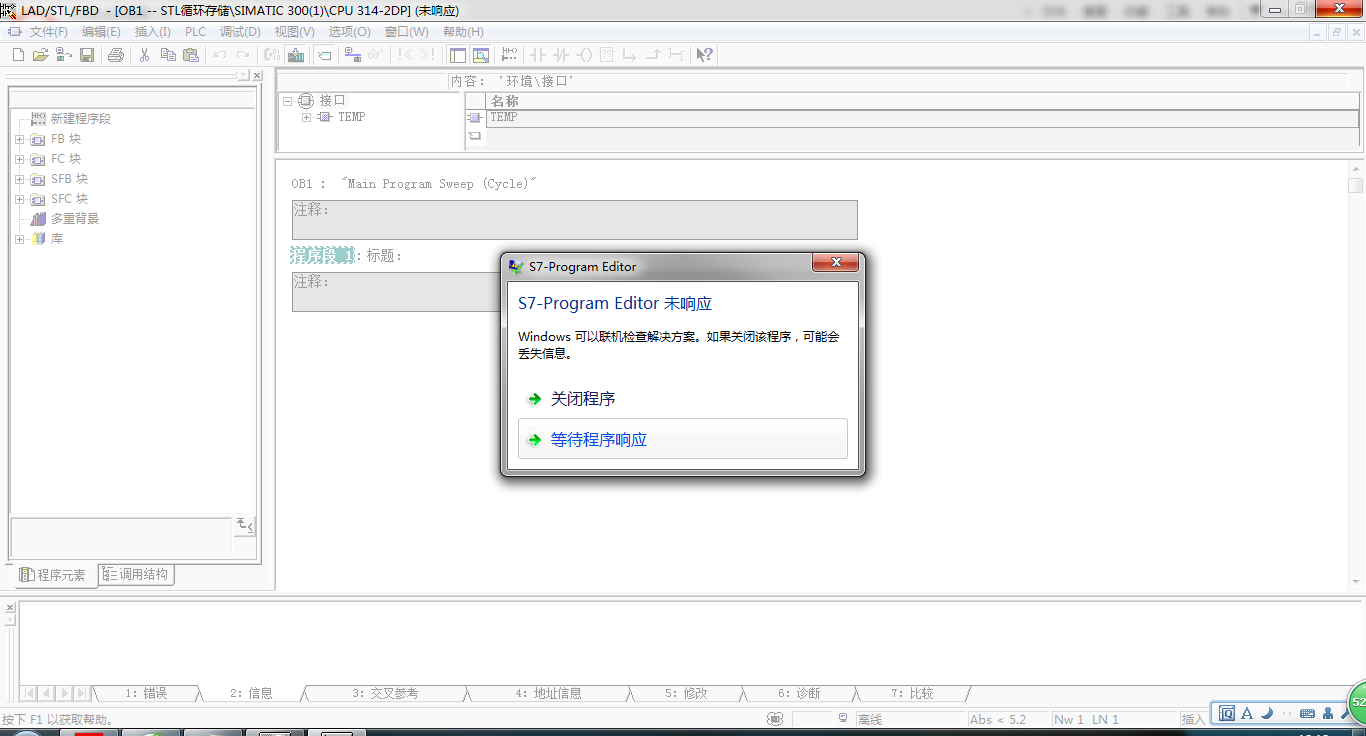This screenshot has width=1366, height=736.
Task: Open a file with the folder icon
Action: (40, 55)
